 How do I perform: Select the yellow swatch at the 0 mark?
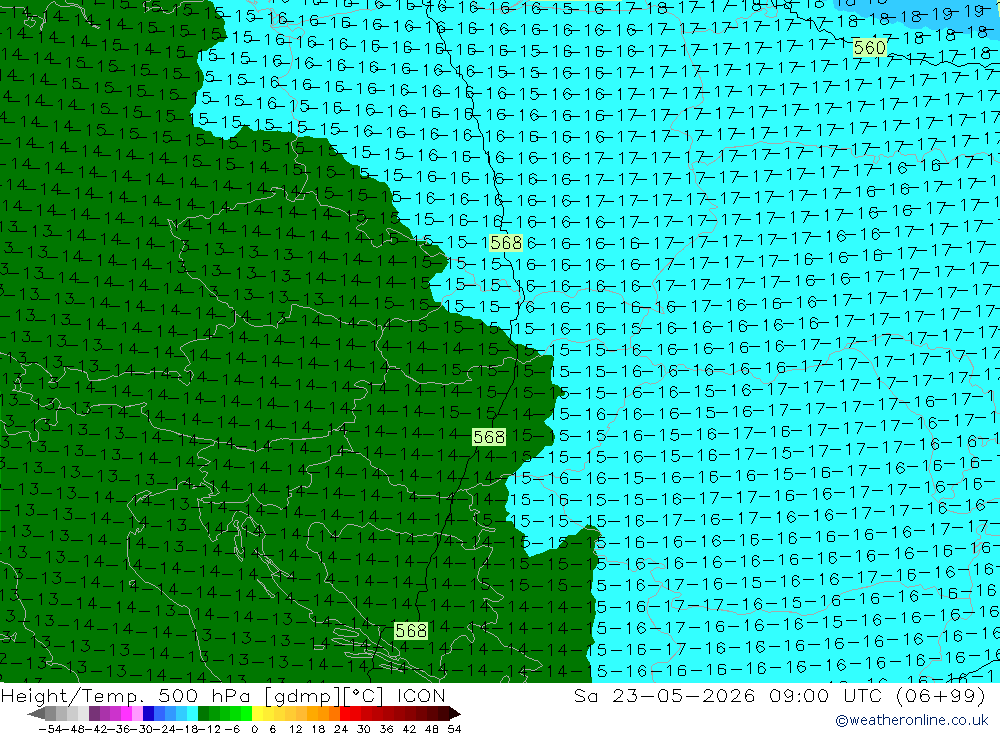point(258,714)
